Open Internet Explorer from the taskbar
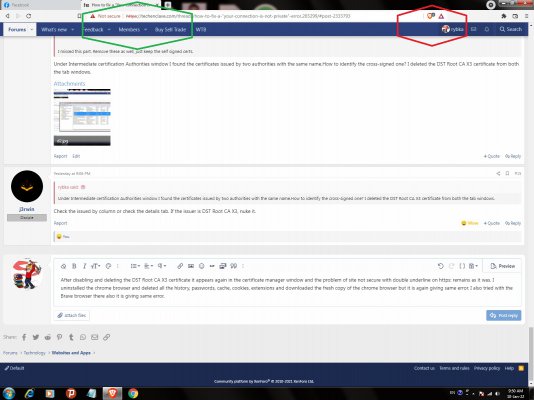This screenshot has width=534, height=400. click(x=30, y=394)
